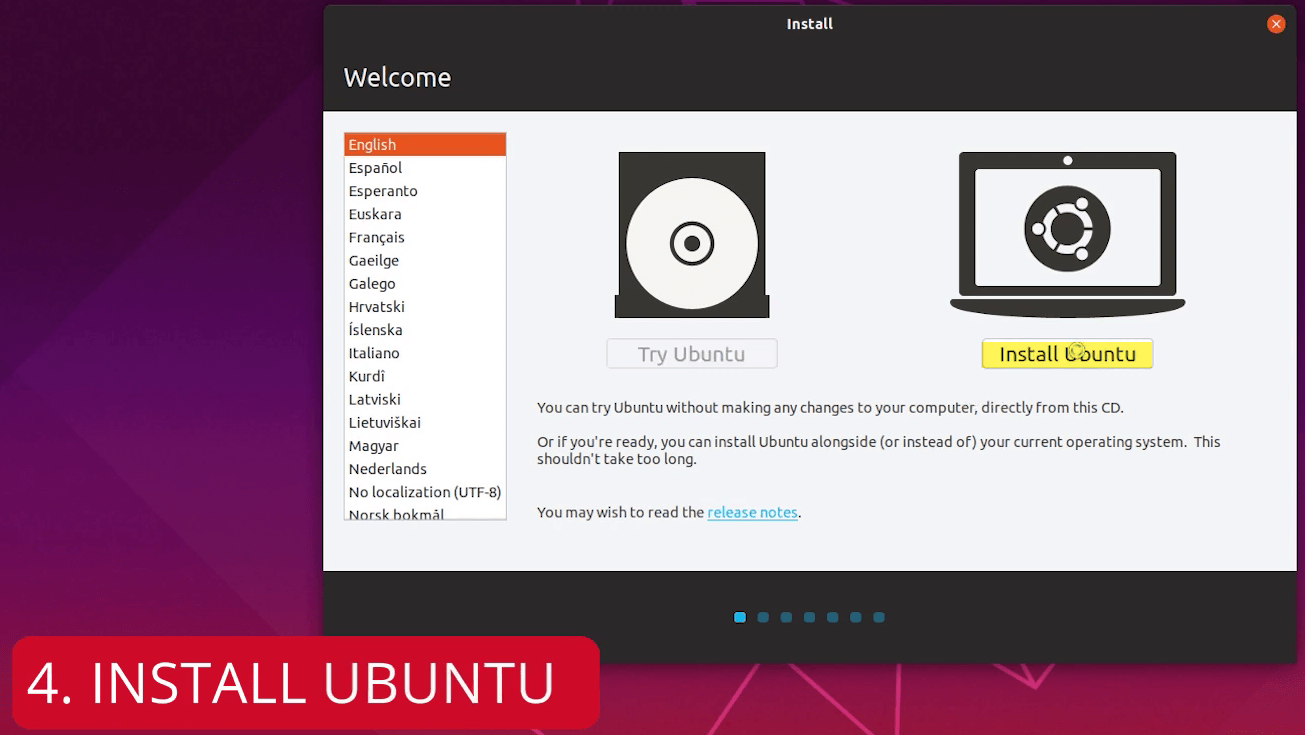Select Magyar in the language list
Viewport: 1305px width, 735px height.
425,446
